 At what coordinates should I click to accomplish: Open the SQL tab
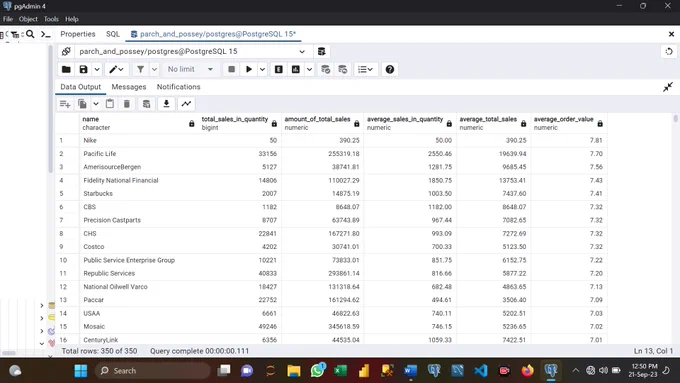(113, 34)
